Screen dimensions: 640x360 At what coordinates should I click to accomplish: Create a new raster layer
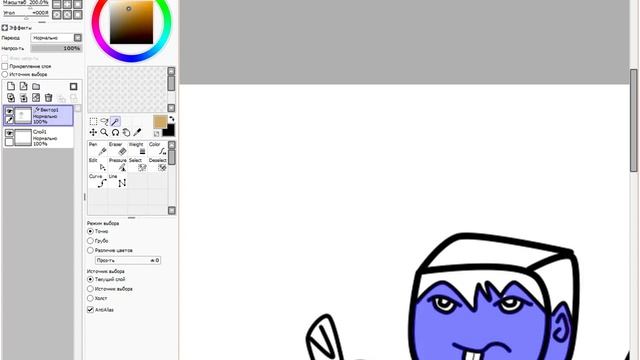click(x=11, y=86)
